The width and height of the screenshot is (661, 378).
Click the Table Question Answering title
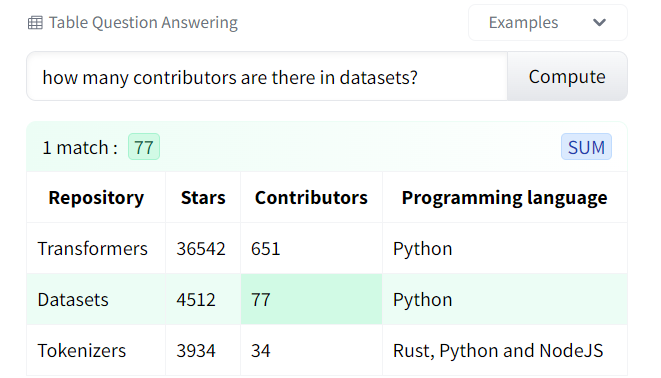143,23
